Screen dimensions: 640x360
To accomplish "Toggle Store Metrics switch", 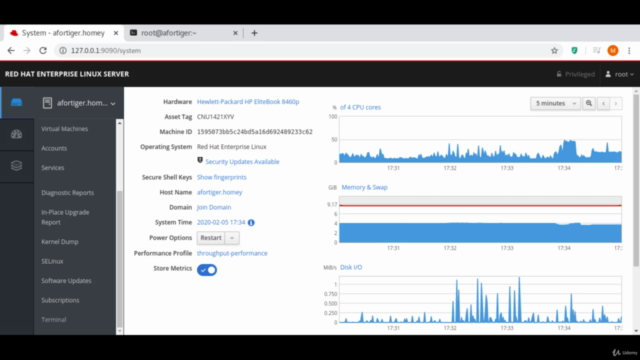I will (x=207, y=270).
